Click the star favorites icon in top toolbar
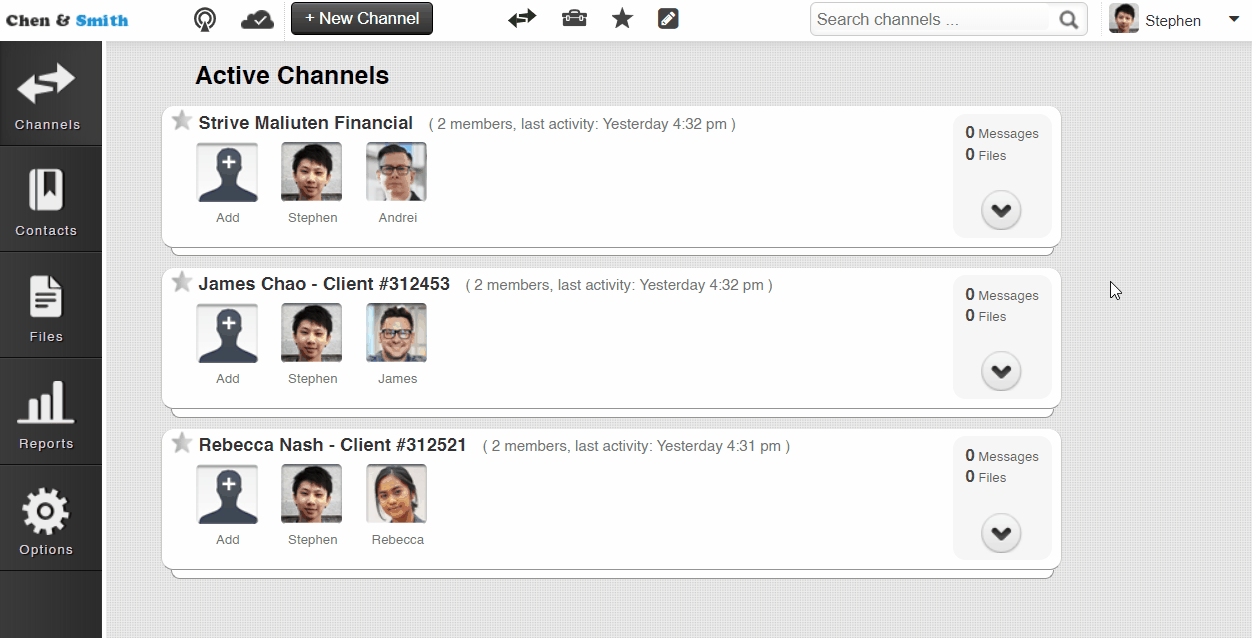Image resolution: width=1252 pixels, height=638 pixels. click(622, 19)
